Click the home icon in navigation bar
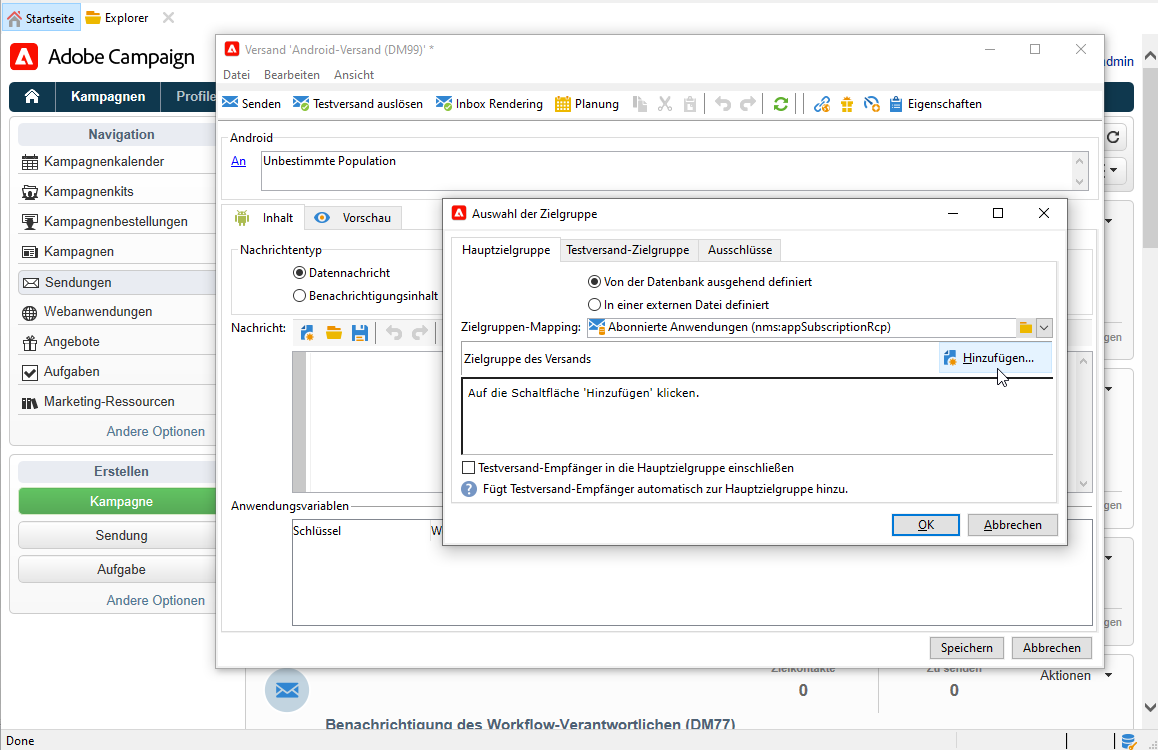Image resolution: width=1158 pixels, height=750 pixels. coord(32,97)
